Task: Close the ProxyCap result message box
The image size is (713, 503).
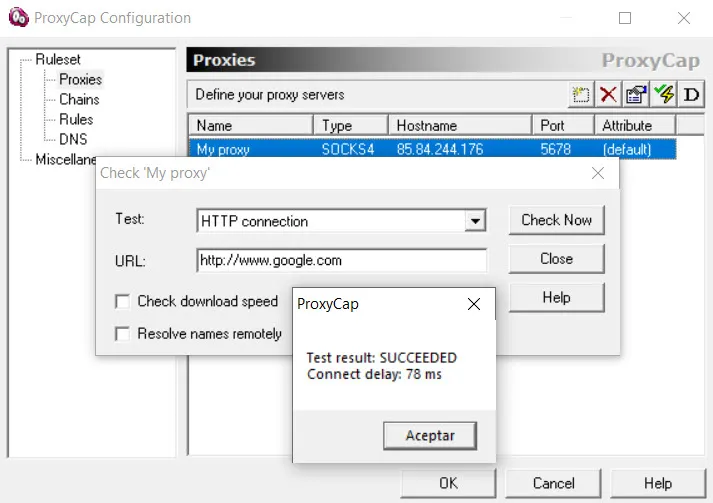Action: (474, 304)
